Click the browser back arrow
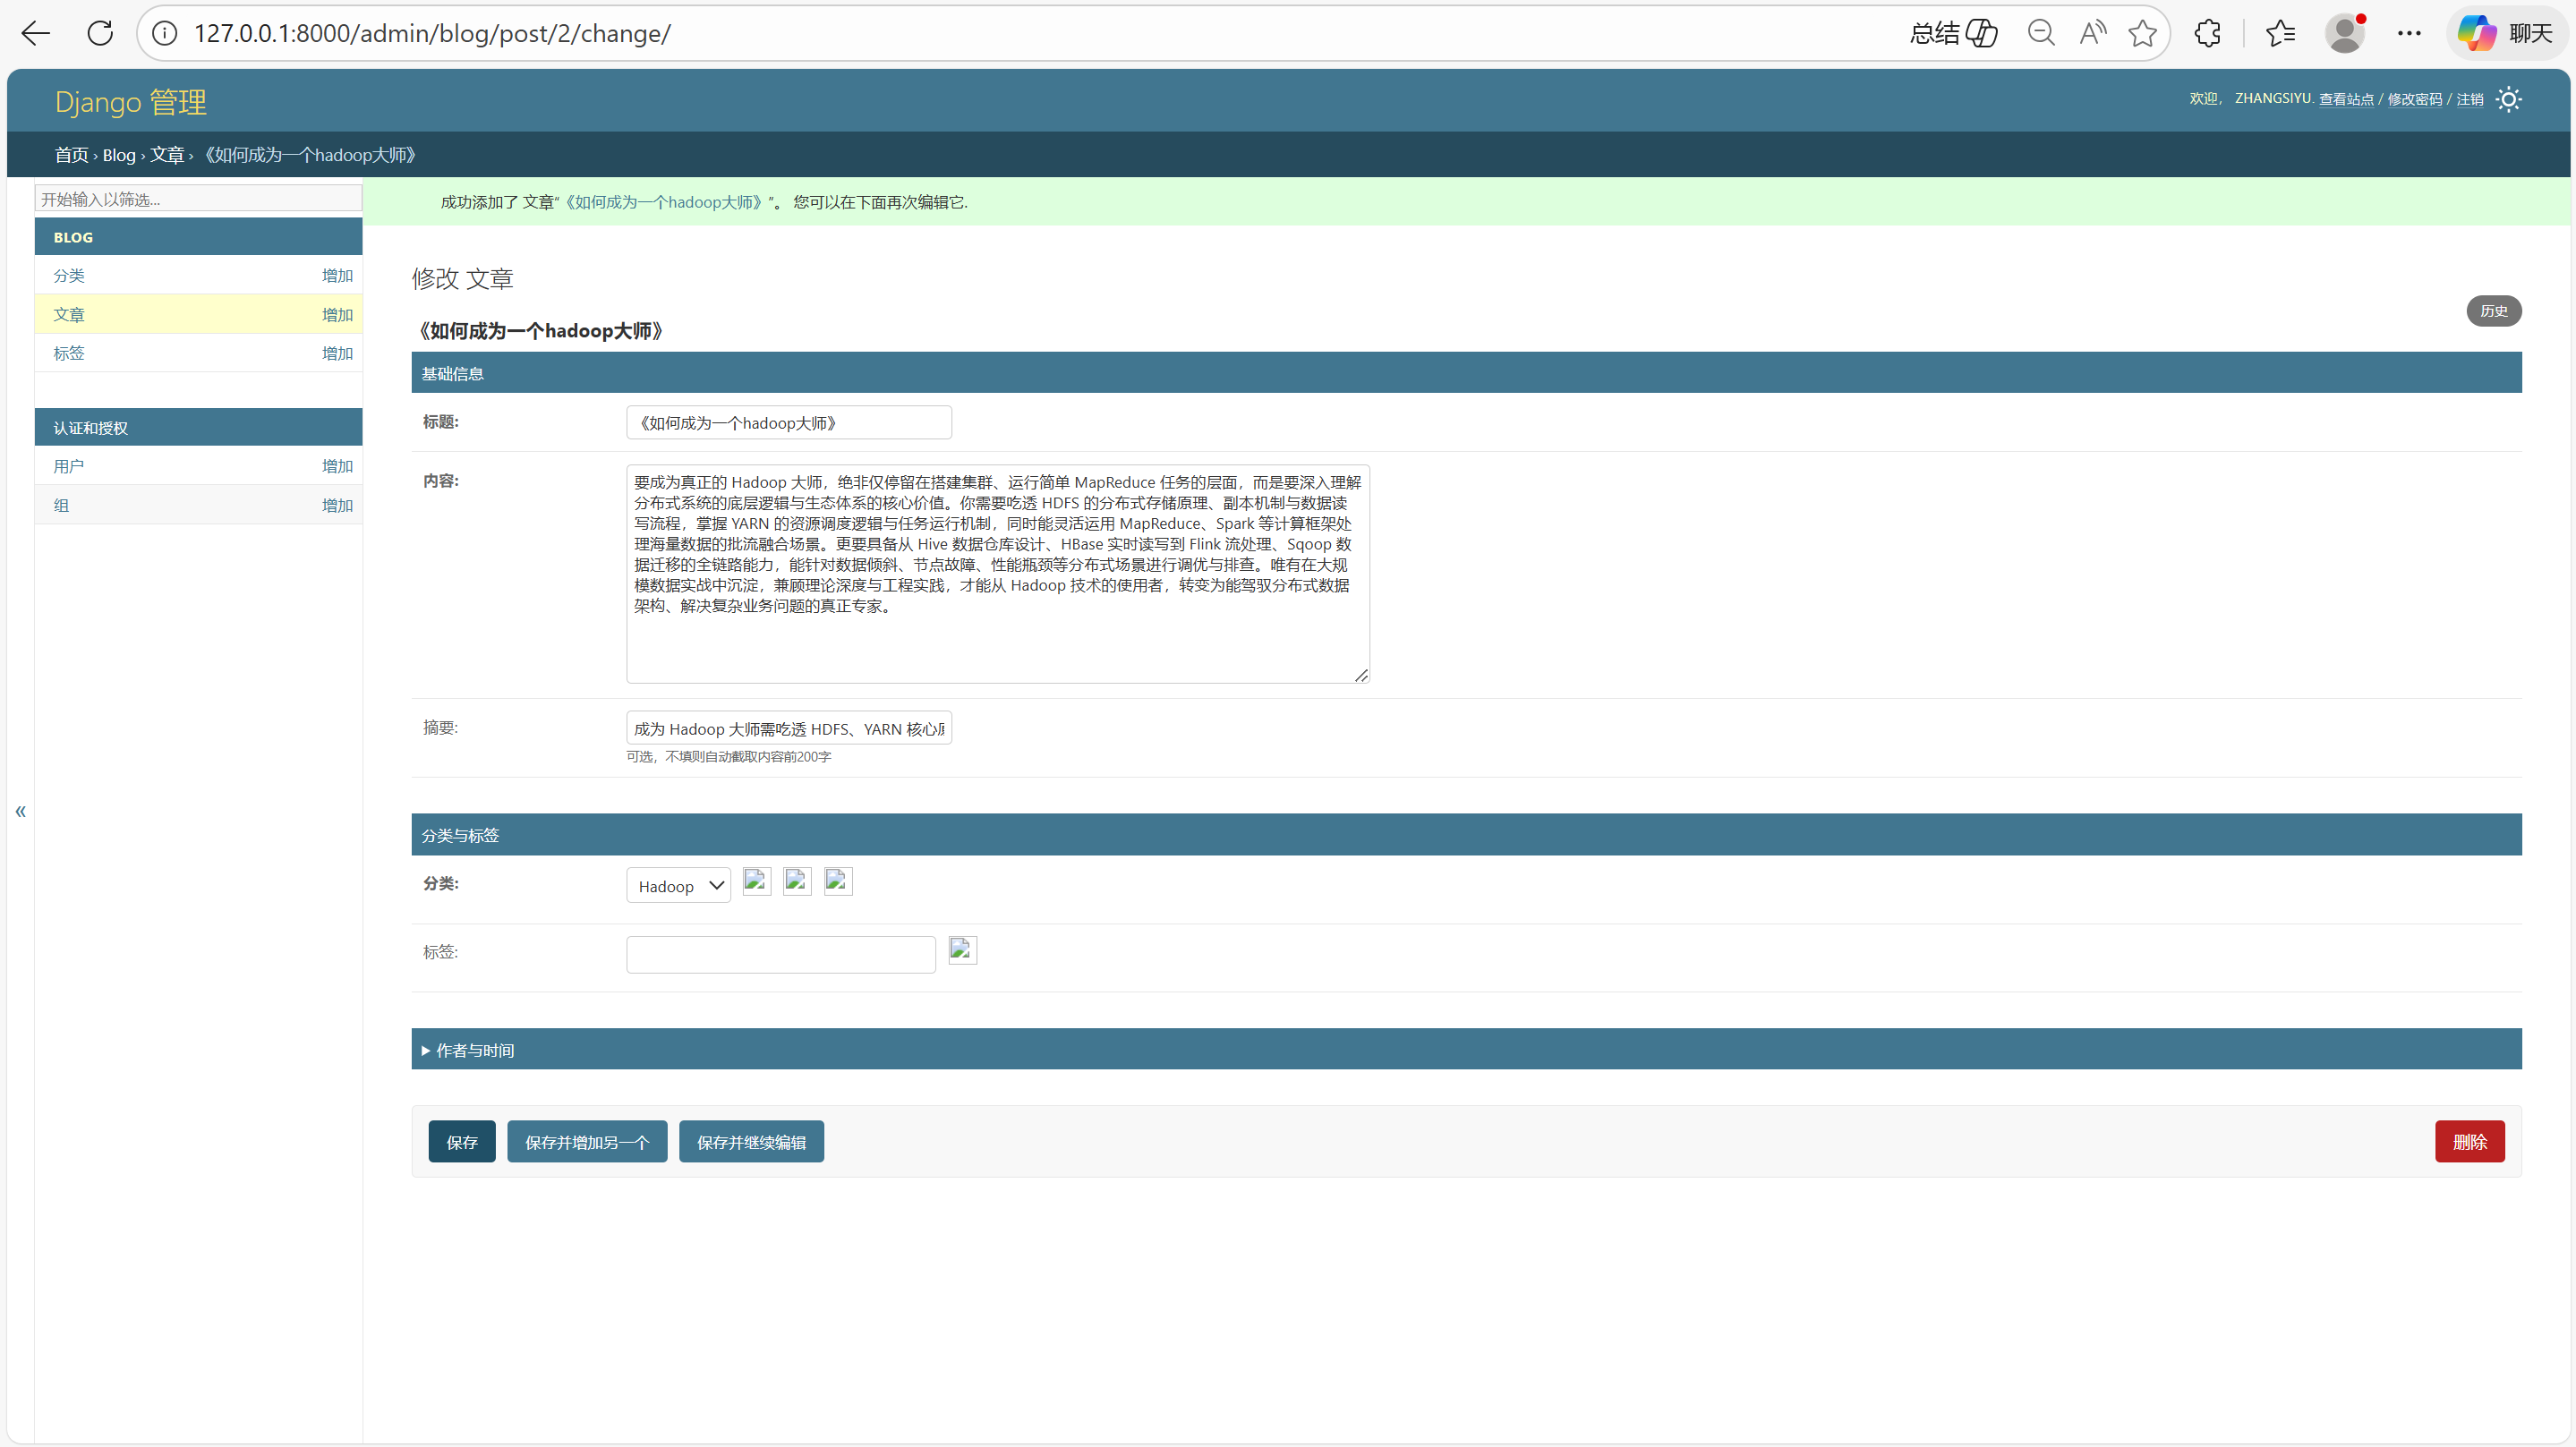Viewport: 2576px width, 1447px height. pos(36,33)
